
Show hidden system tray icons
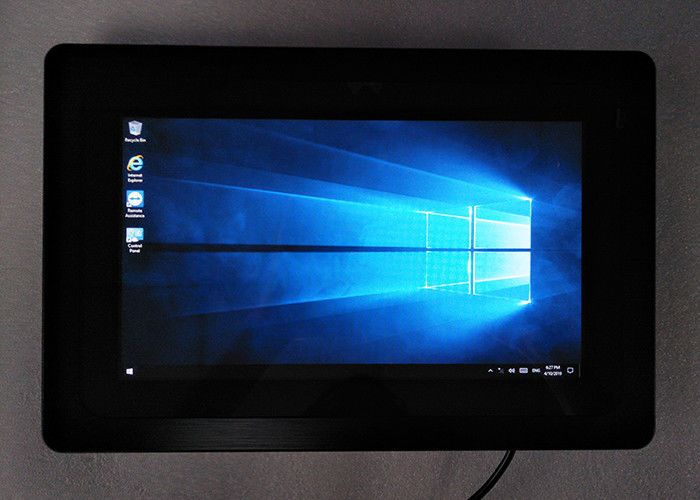(x=490, y=371)
